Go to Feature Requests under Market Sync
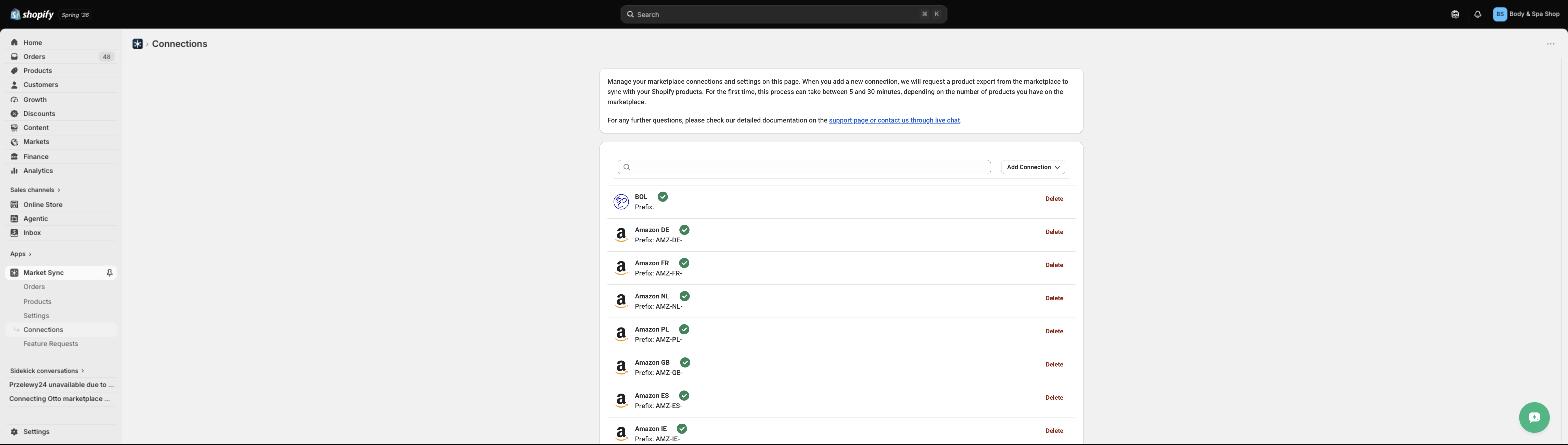 (x=51, y=344)
